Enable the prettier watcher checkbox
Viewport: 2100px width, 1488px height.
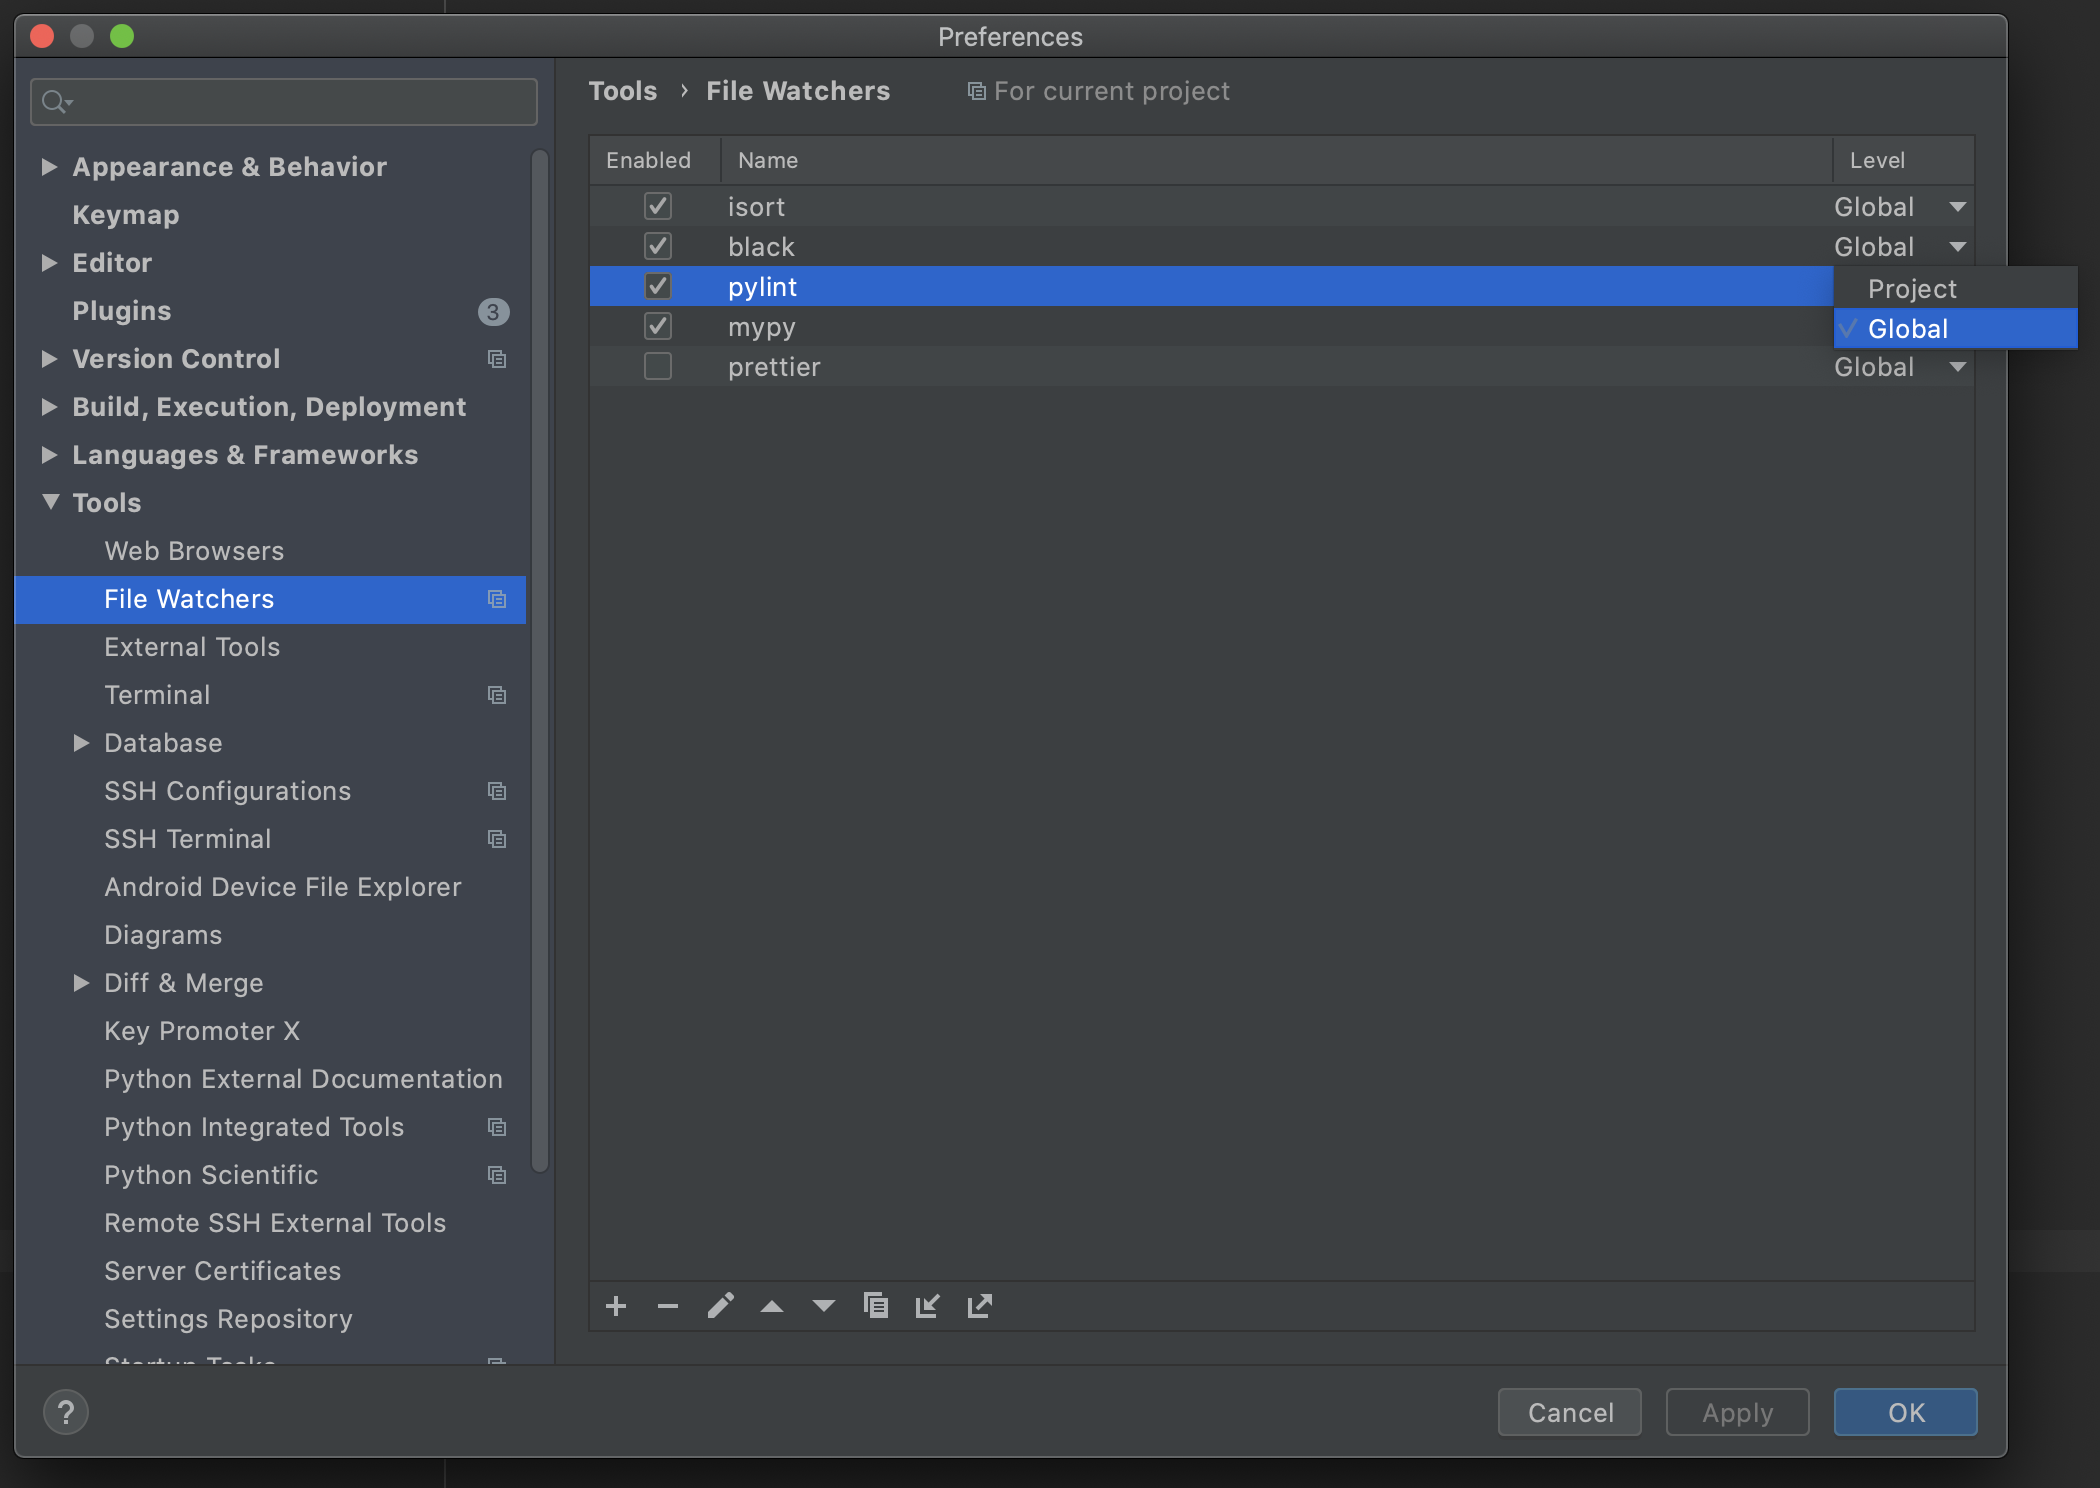click(657, 367)
